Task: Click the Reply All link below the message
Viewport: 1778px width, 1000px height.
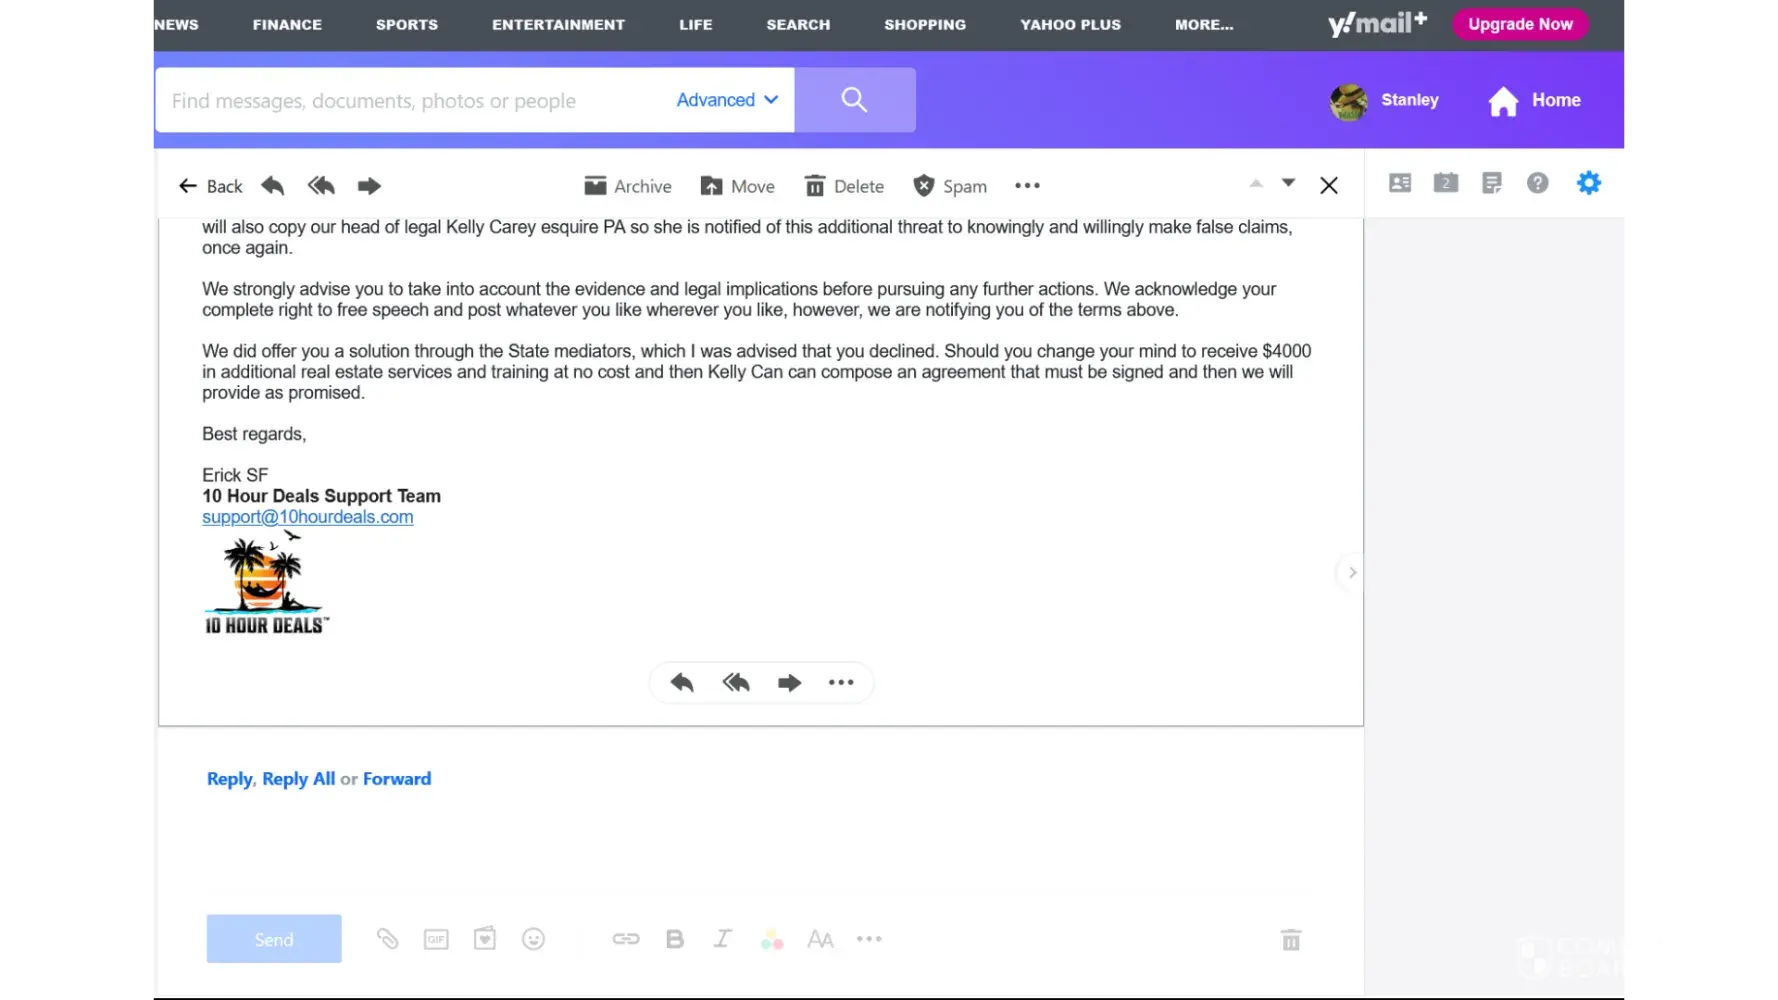Action: [299, 779]
